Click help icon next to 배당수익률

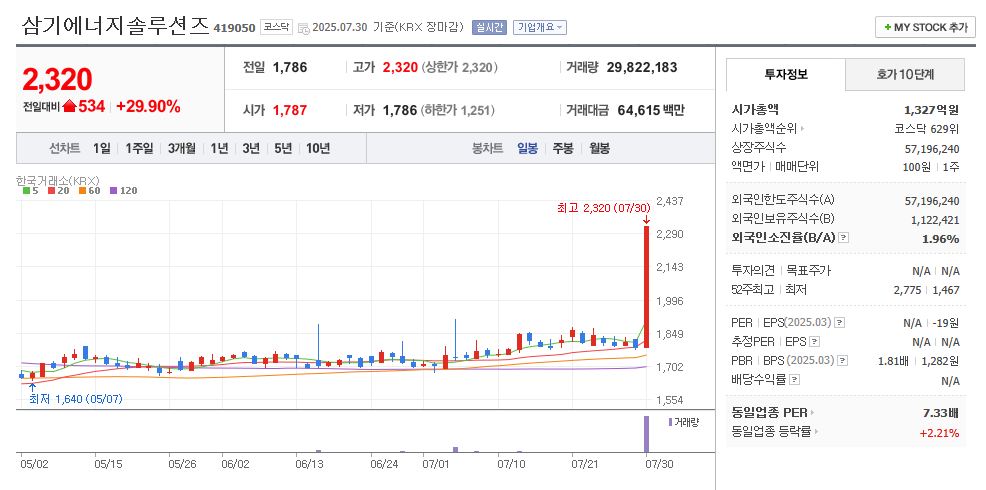794,380
